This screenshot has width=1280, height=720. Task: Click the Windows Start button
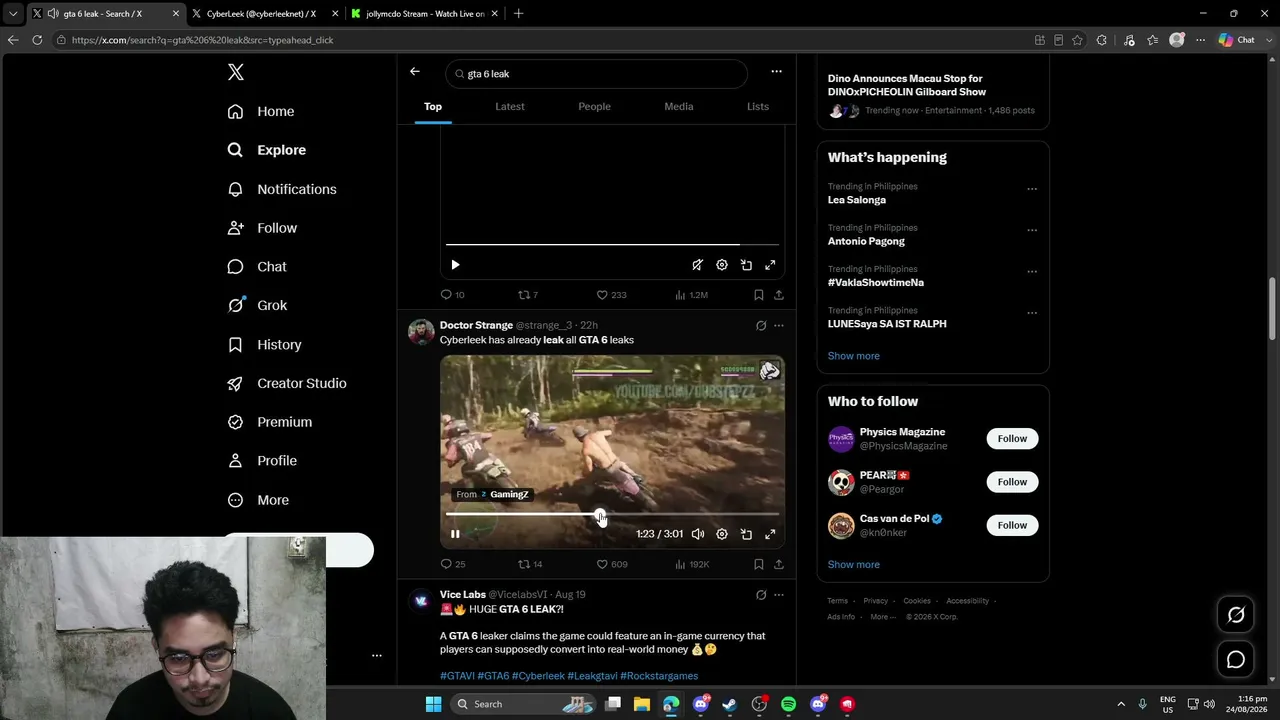433,704
